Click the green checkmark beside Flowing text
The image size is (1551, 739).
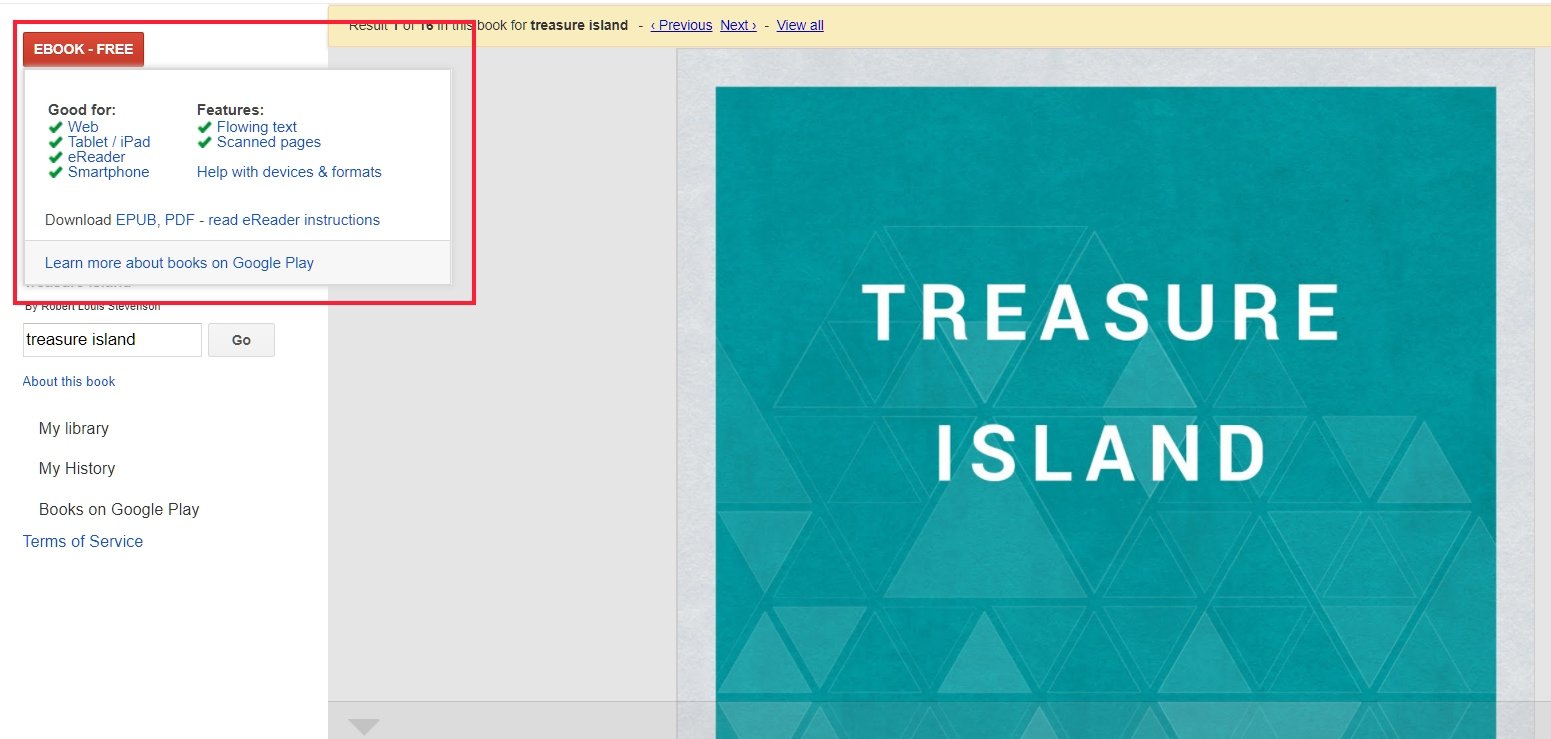click(x=205, y=127)
